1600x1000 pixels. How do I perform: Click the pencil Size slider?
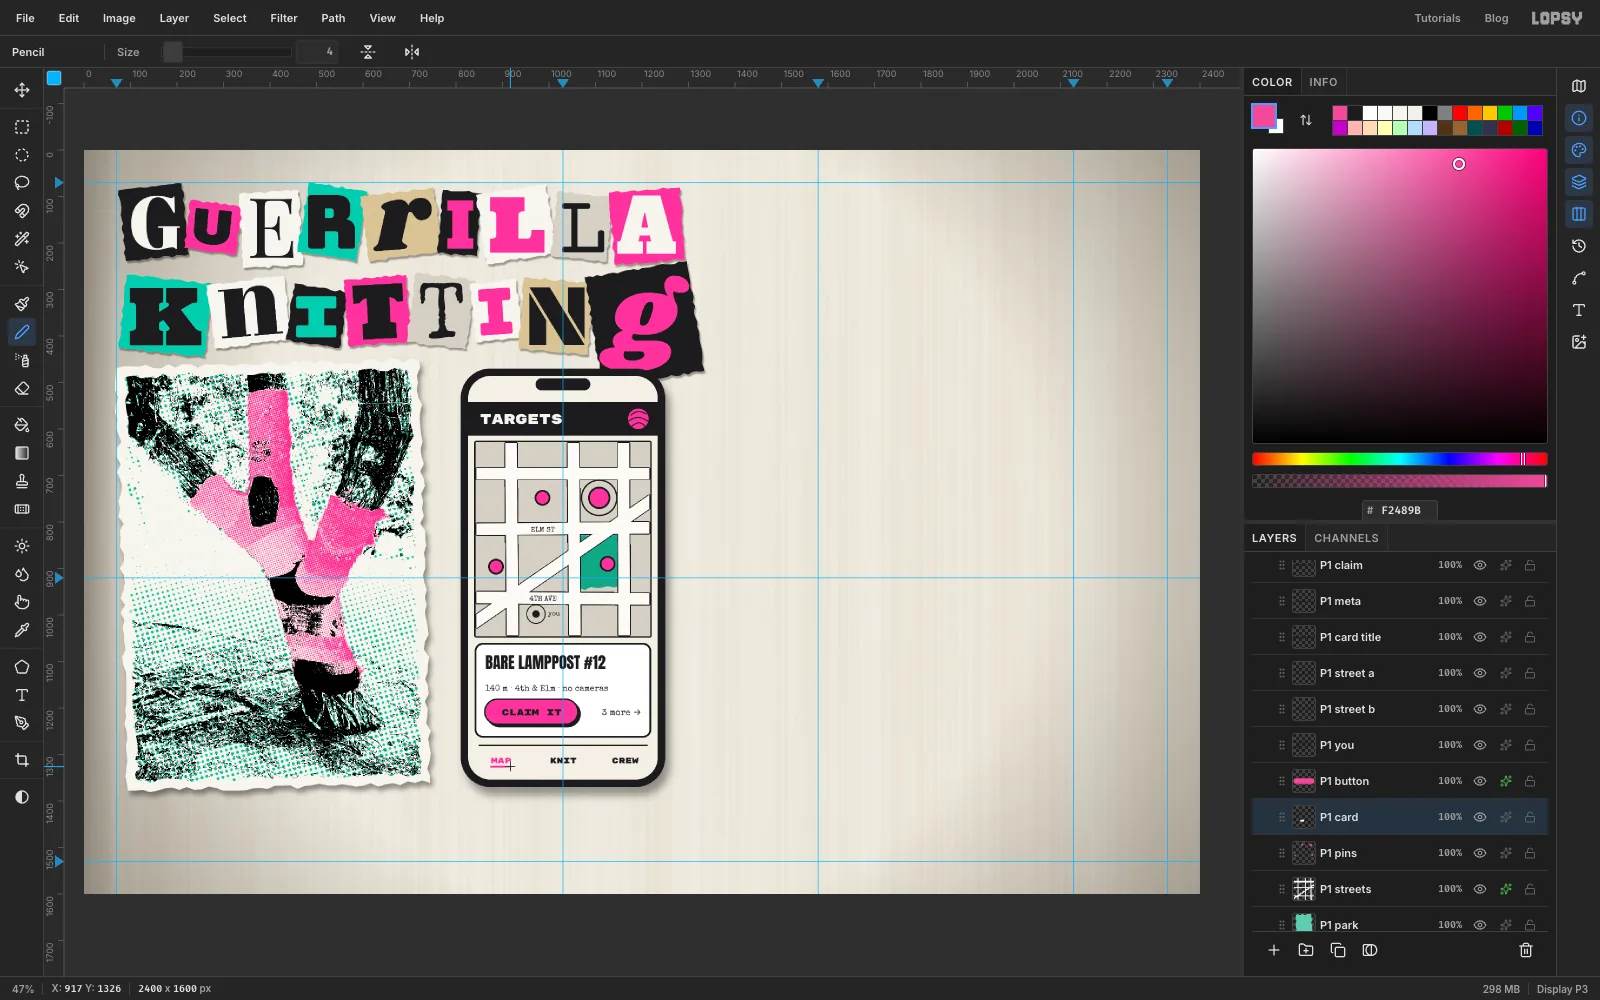click(x=227, y=52)
